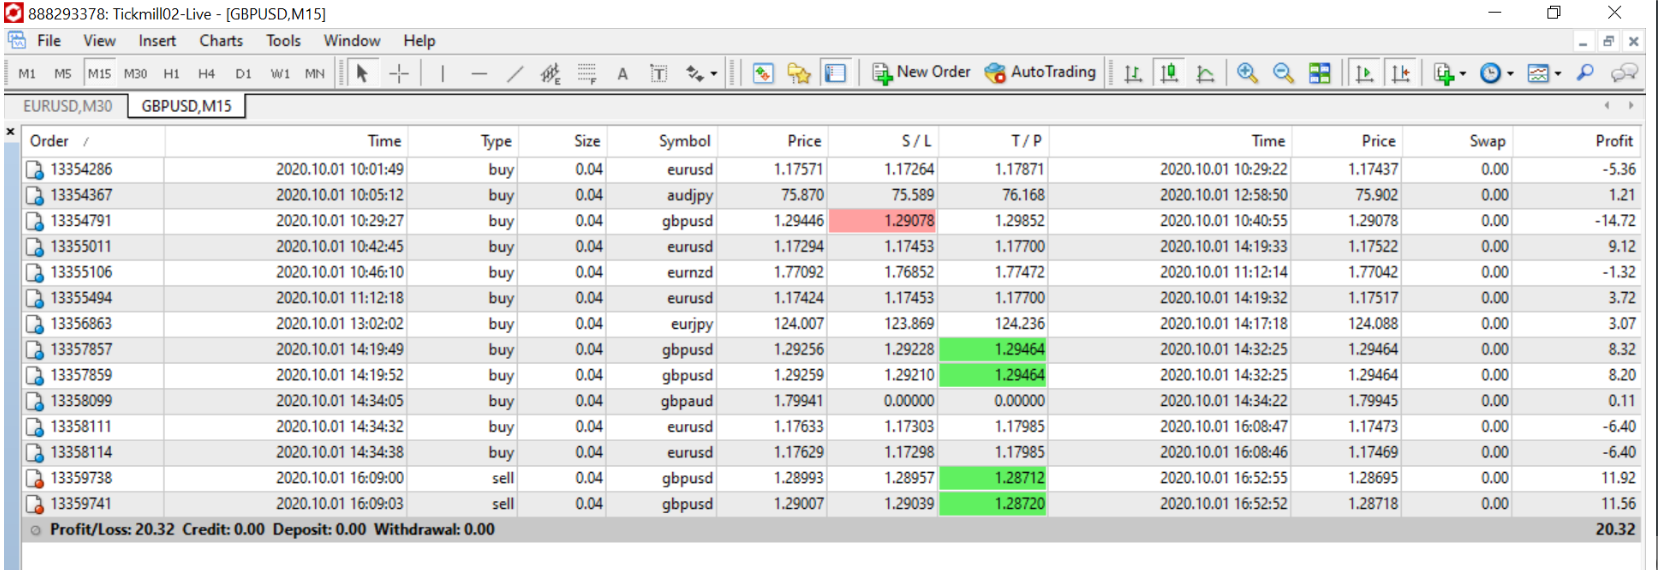Draw a trendline with the toolbar tool
Viewport: 1658px width, 570px height.
click(515, 73)
